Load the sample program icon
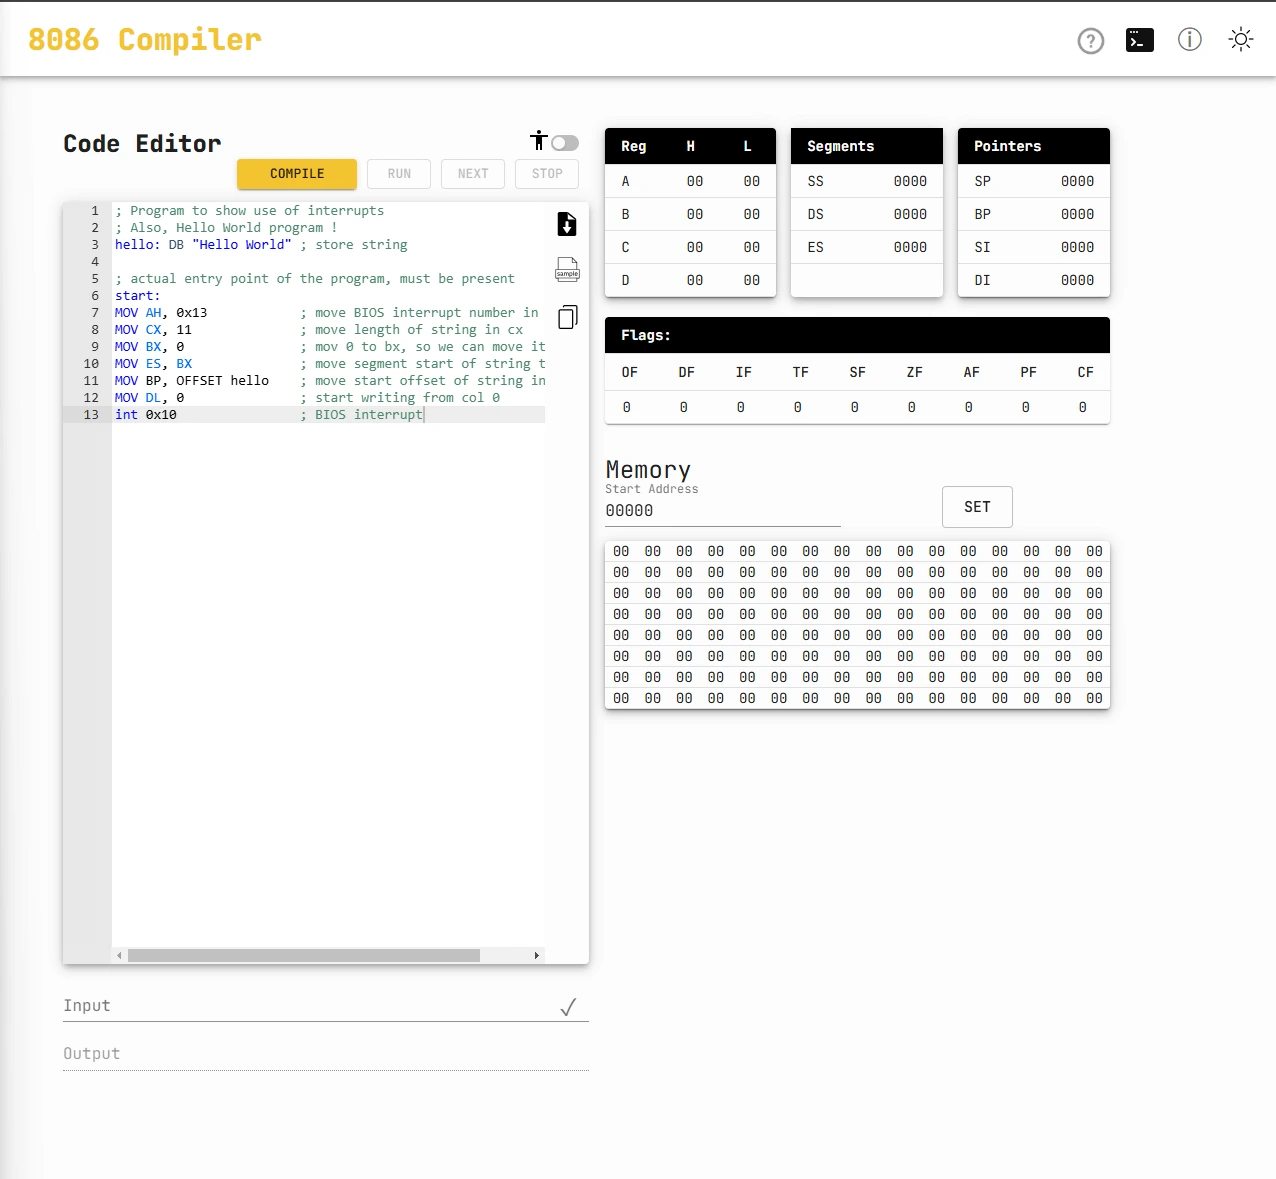Viewport: 1276px width, 1179px height. 567,270
